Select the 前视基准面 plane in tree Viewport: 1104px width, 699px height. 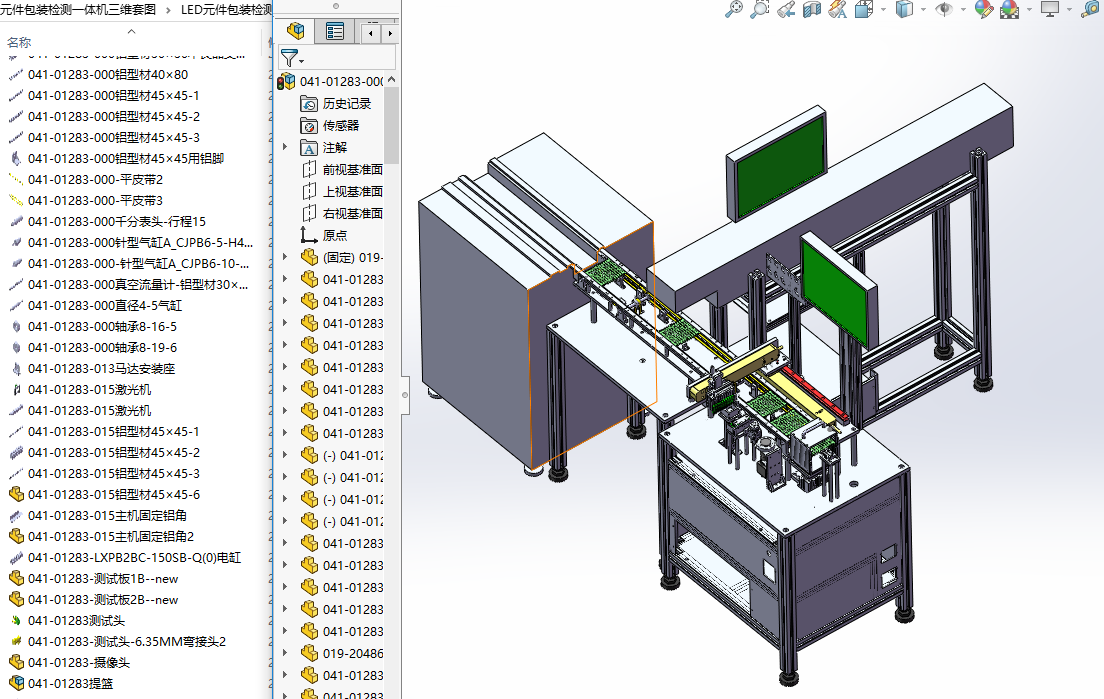[352, 170]
